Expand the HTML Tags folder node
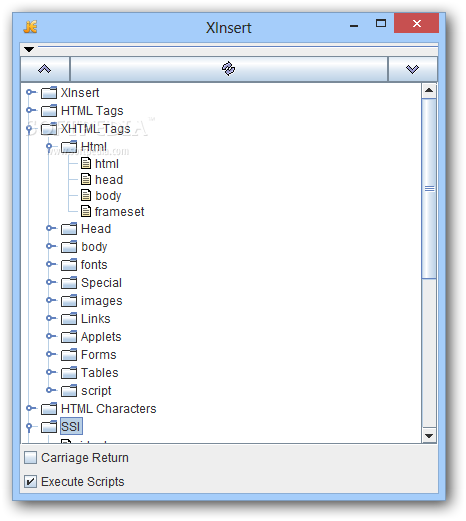Viewport: 466px width, 521px height. point(31,110)
